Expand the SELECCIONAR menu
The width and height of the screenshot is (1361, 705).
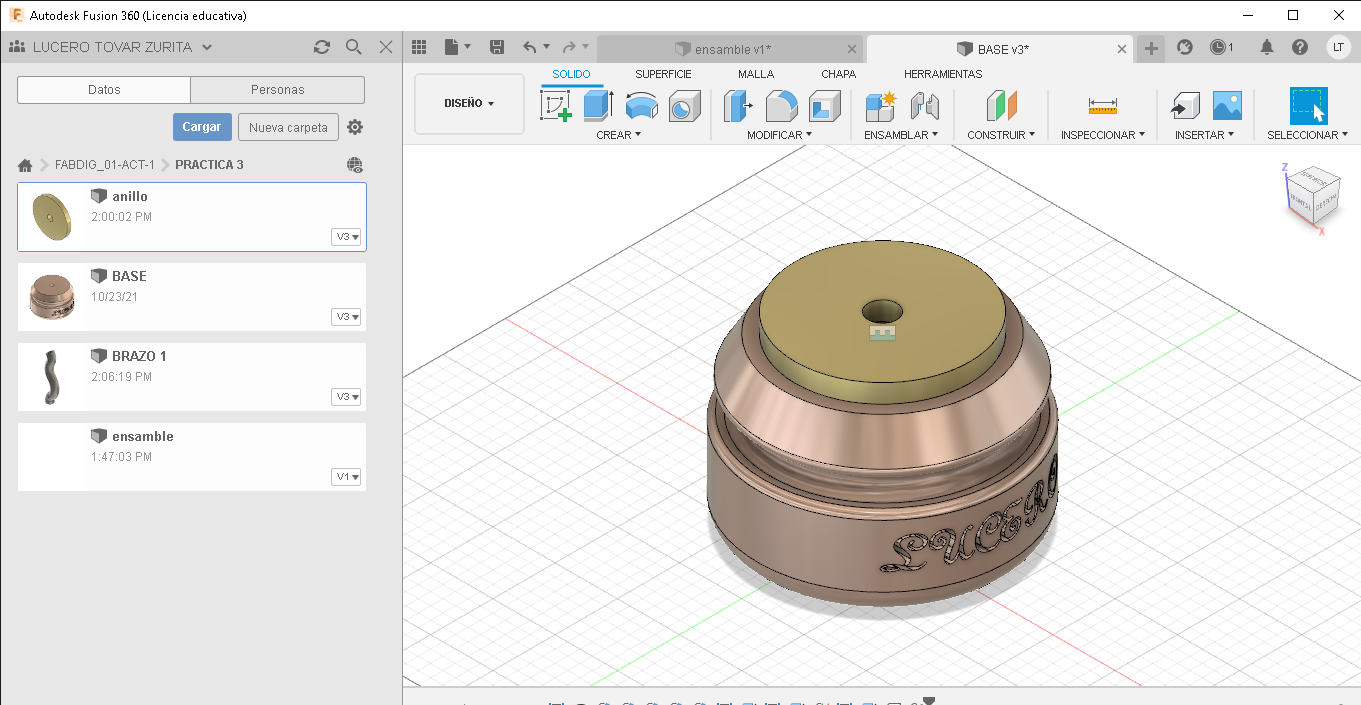click(1307, 134)
